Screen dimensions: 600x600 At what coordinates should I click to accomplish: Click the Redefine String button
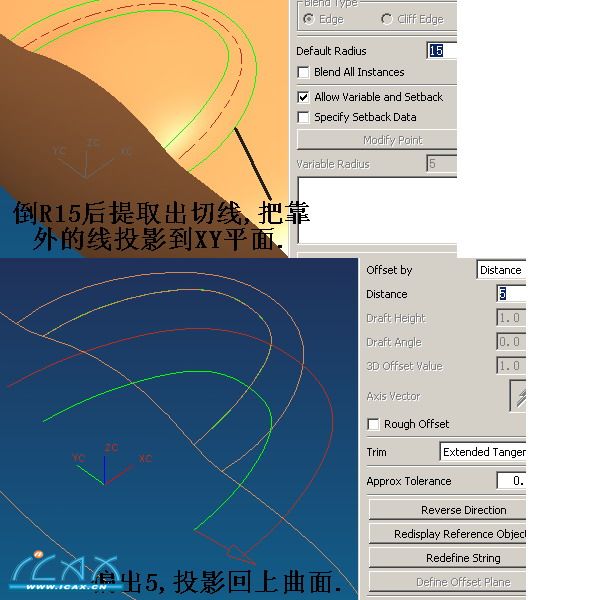click(447, 558)
